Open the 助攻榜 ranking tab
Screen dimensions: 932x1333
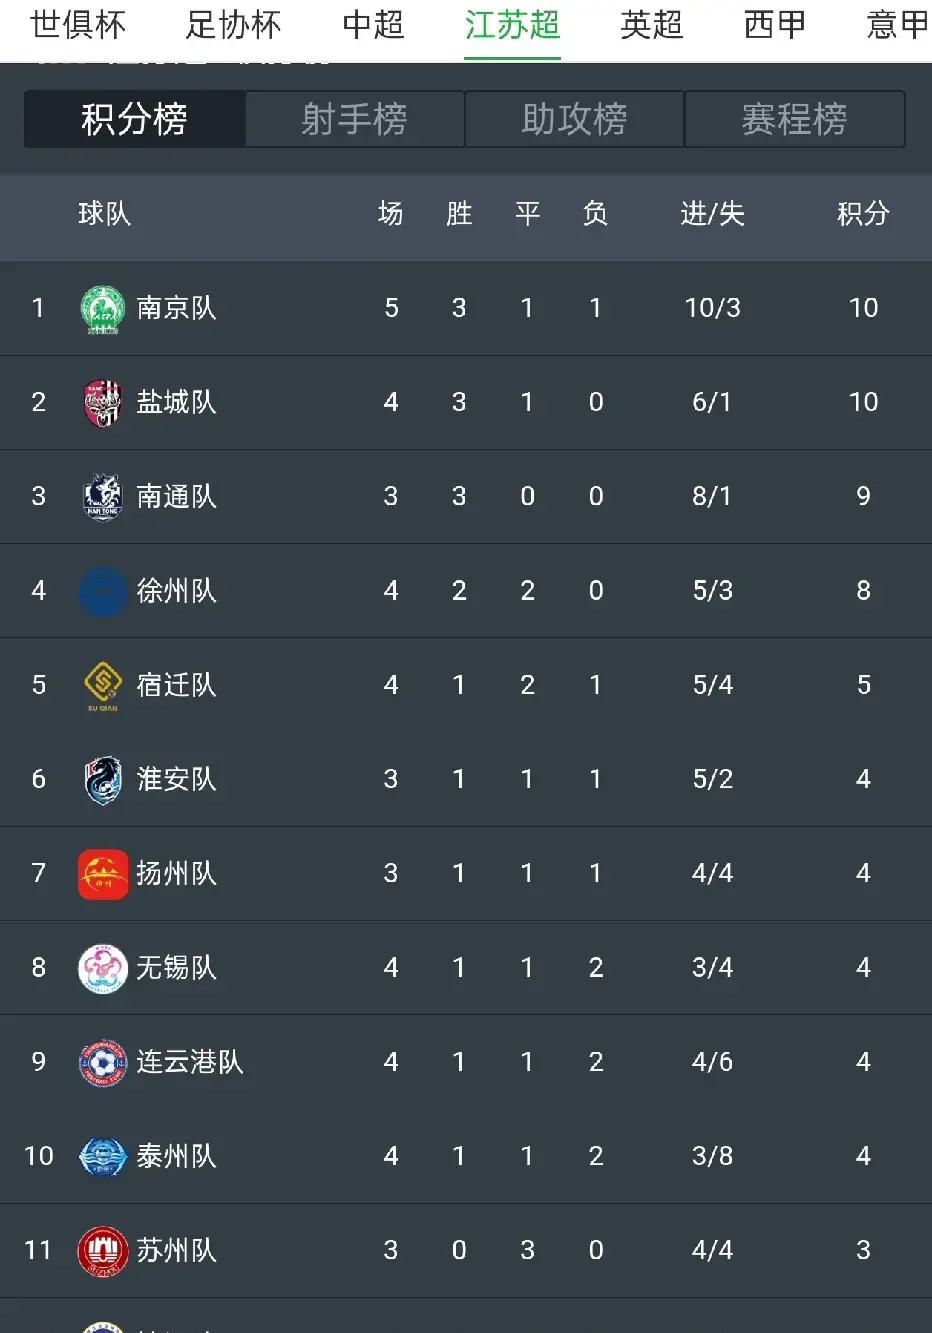point(574,119)
